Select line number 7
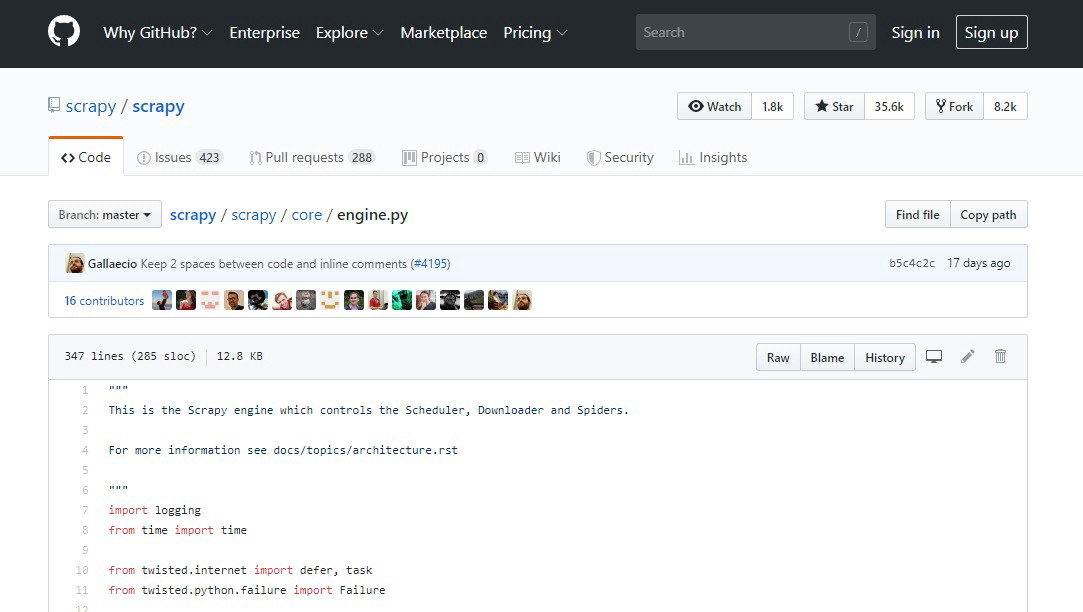Image resolution: width=1083 pixels, height=612 pixels. pos(85,510)
